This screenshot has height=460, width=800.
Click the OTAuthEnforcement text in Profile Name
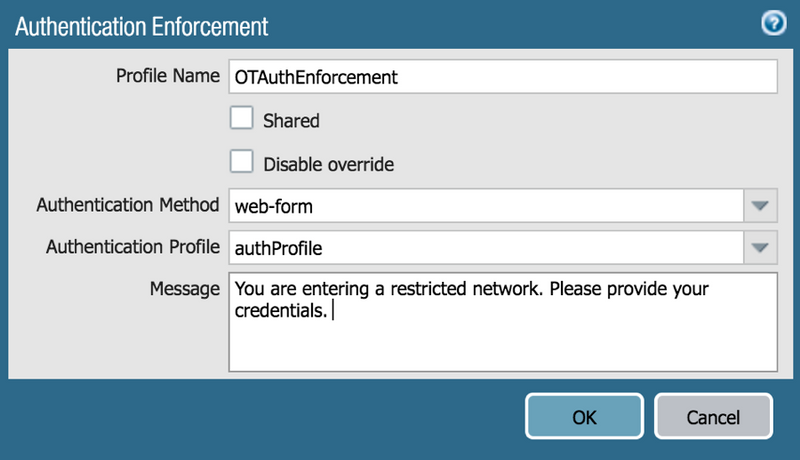tap(316, 77)
